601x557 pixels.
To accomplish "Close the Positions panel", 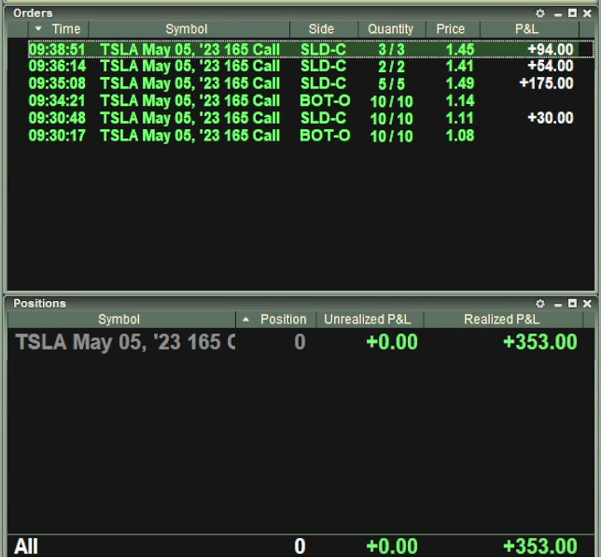I will [x=587, y=304].
